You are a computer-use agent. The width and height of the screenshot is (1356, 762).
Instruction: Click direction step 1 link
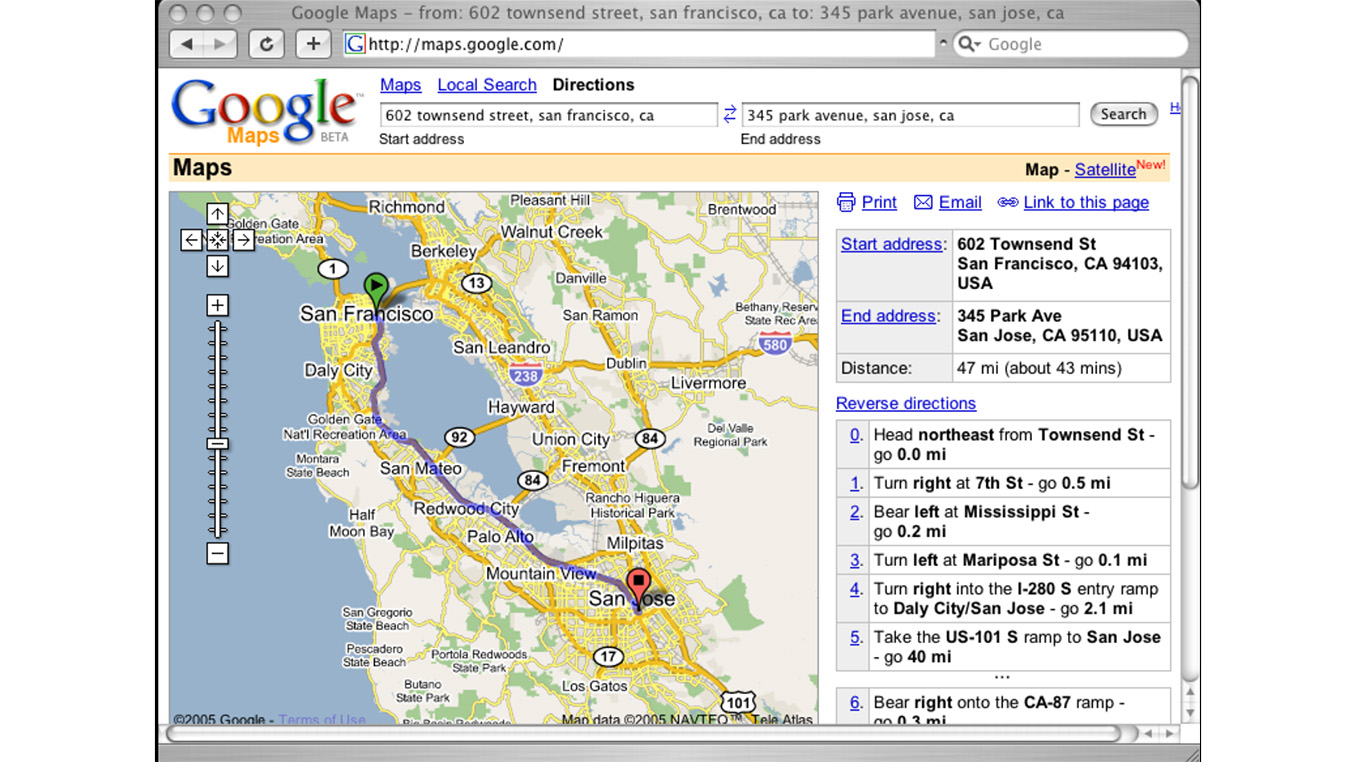coord(855,483)
